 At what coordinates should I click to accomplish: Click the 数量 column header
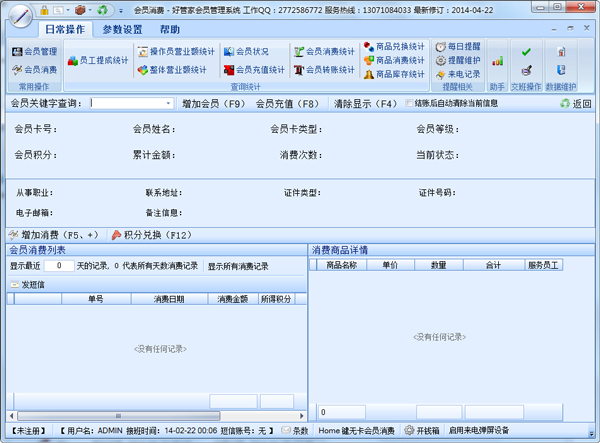click(x=439, y=265)
